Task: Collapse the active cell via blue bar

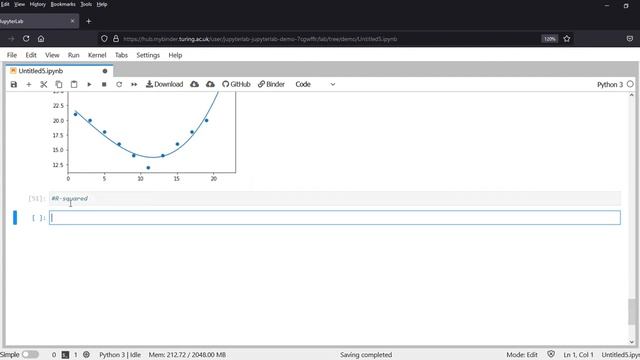Action: coord(15,218)
